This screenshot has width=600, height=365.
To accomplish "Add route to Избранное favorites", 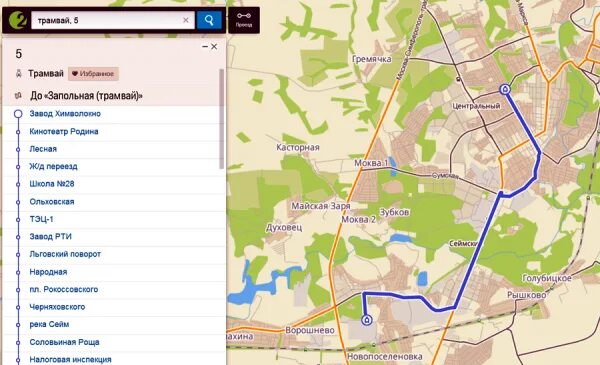I will tap(93, 74).
